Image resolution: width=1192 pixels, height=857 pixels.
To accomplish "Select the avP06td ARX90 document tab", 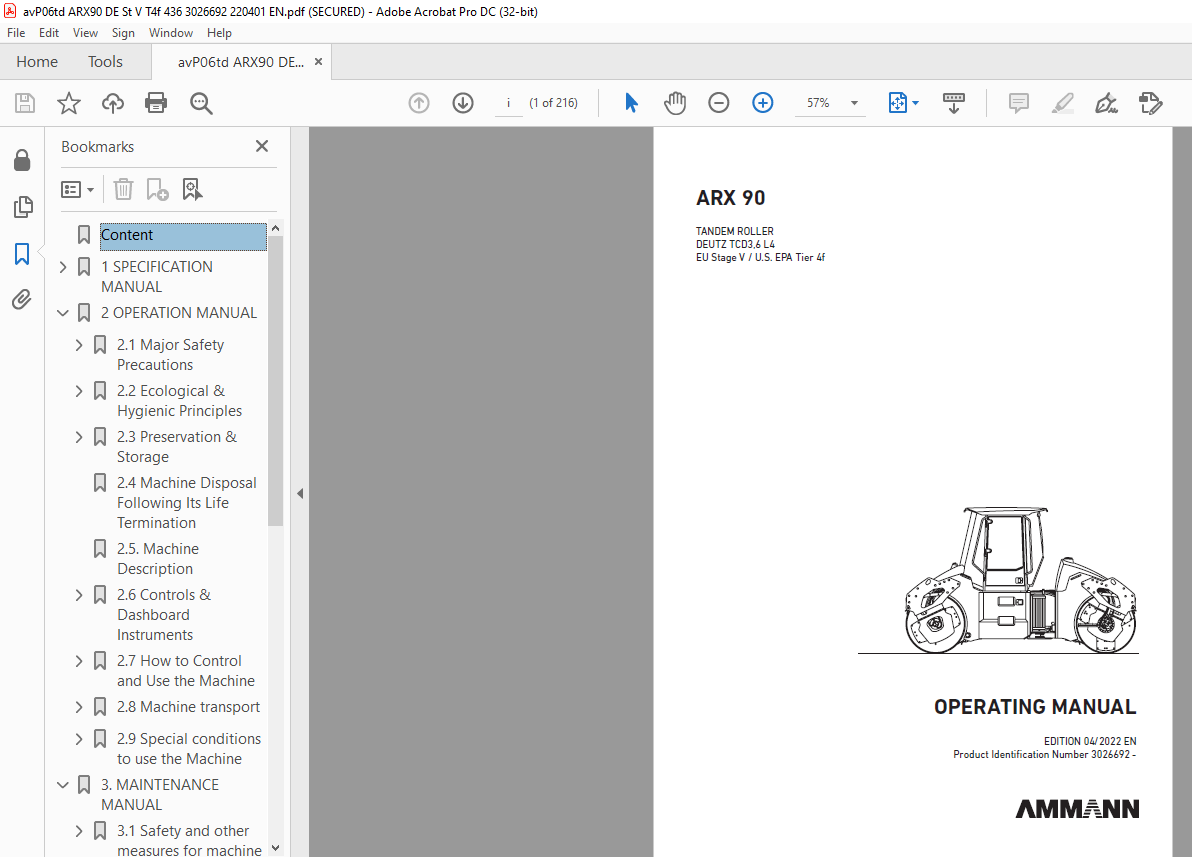I will [240, 62].
